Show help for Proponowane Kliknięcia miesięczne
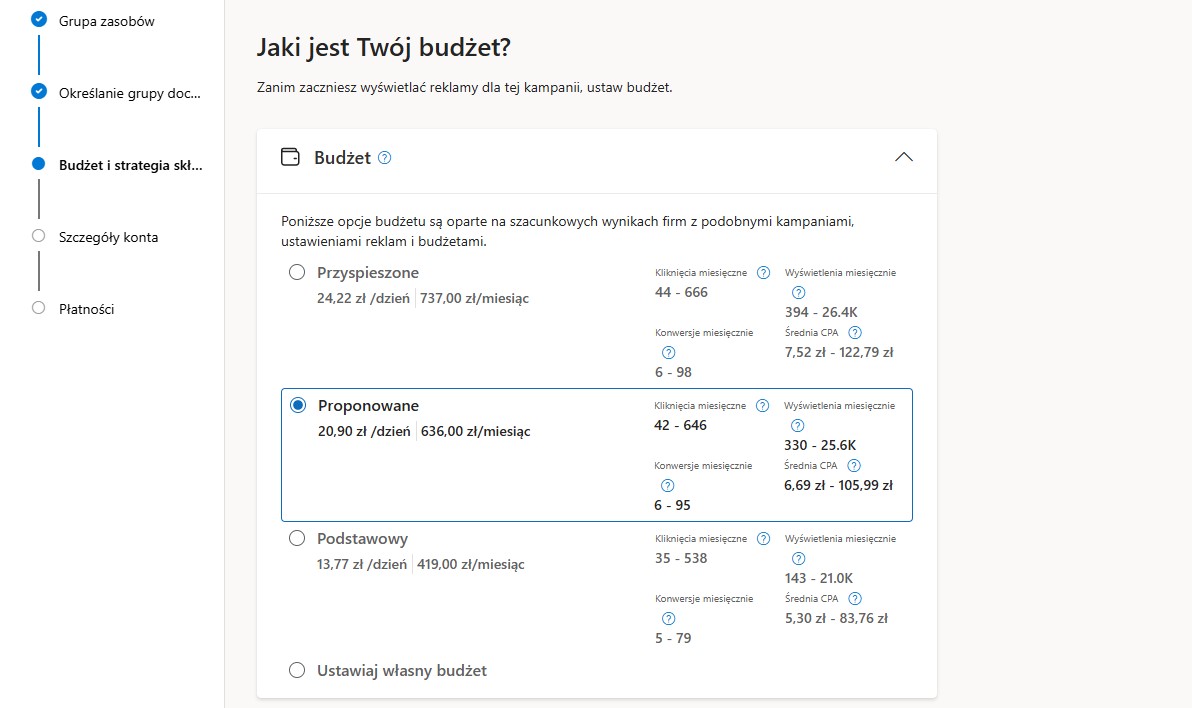The width and height of the screenshot is (1192, 708). coord(762,405)
